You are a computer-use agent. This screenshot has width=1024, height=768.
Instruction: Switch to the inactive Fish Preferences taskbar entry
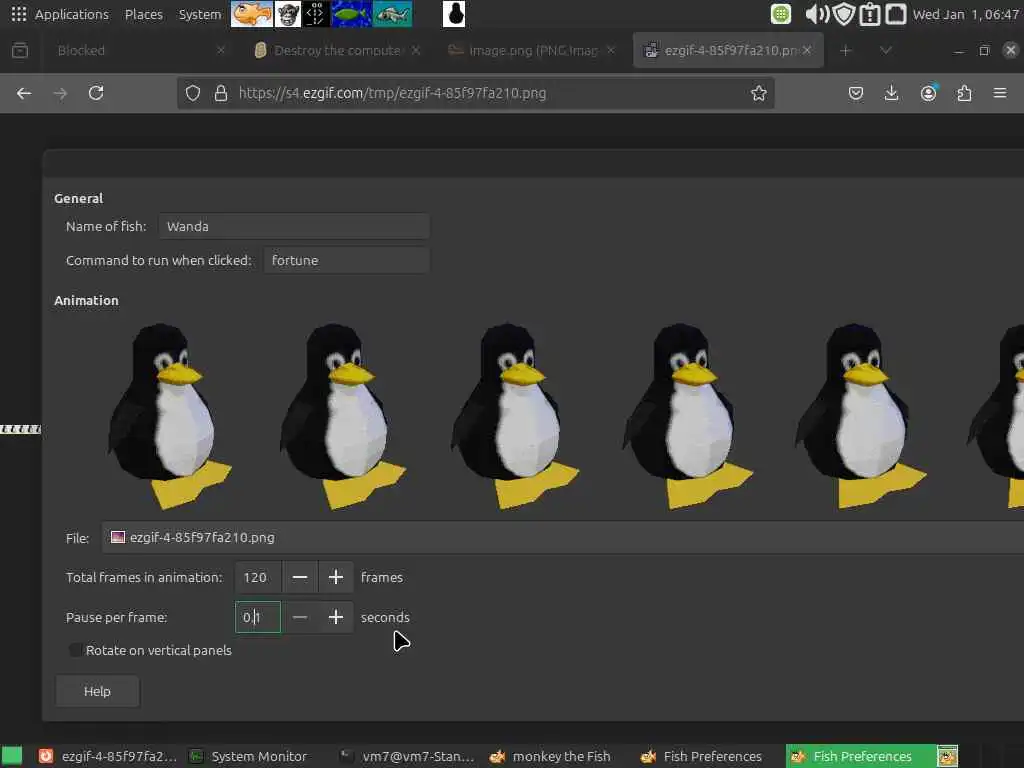click(x=702, y=756)
